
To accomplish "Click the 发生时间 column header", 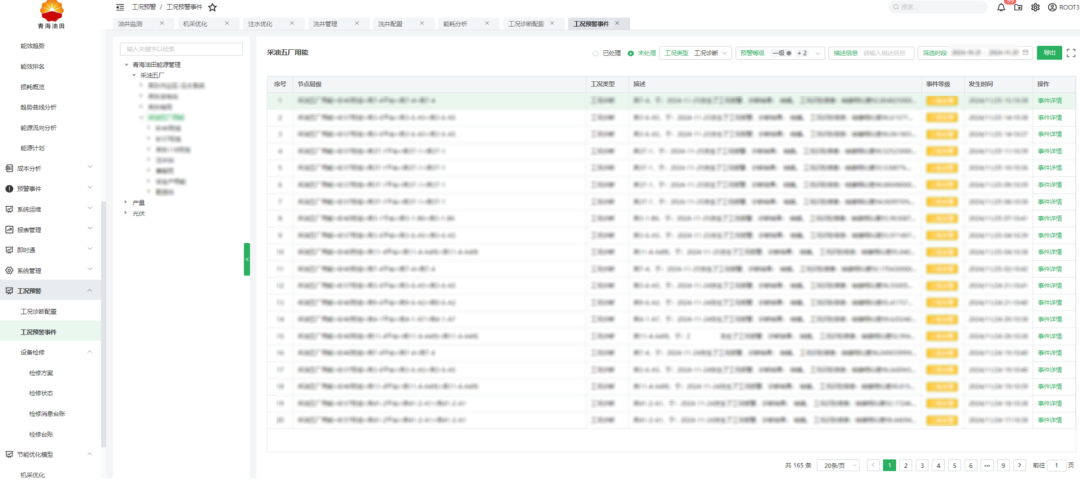I will 999,84.
